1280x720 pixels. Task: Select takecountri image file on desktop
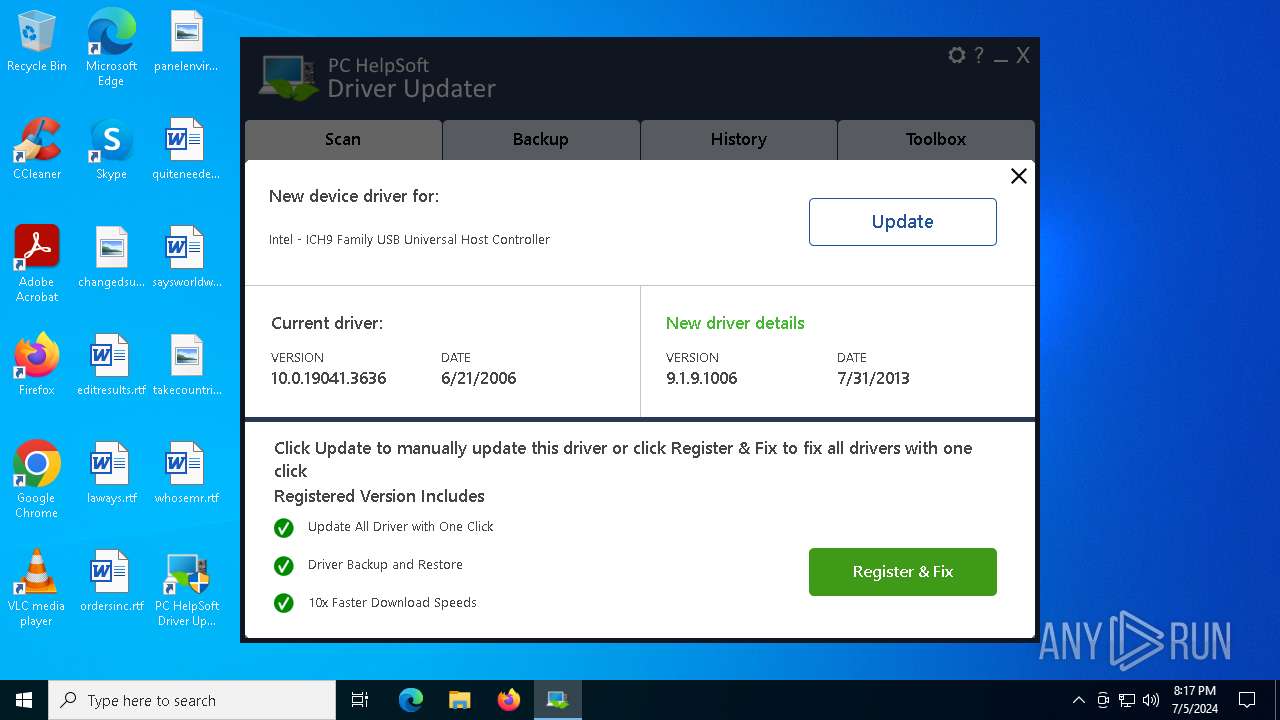186,366
